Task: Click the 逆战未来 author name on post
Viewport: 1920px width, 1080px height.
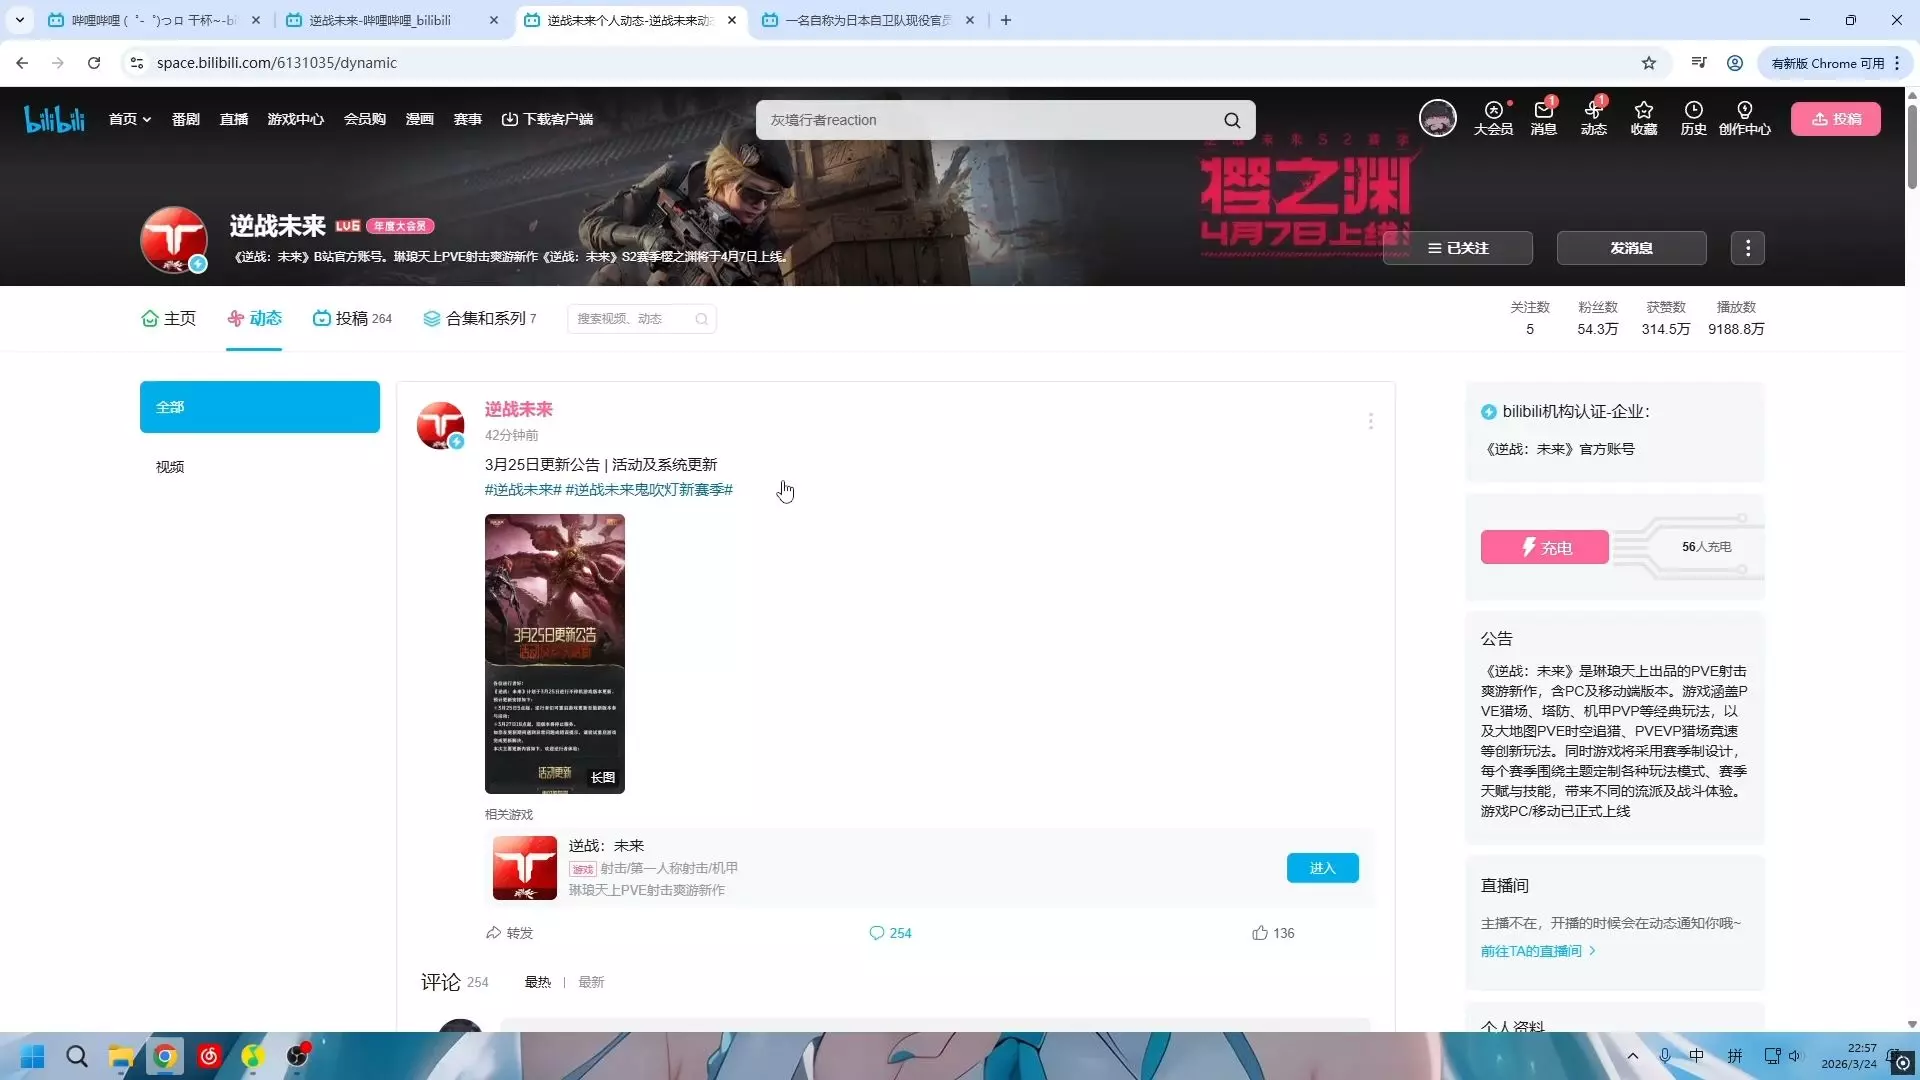Action: [518, 409]
